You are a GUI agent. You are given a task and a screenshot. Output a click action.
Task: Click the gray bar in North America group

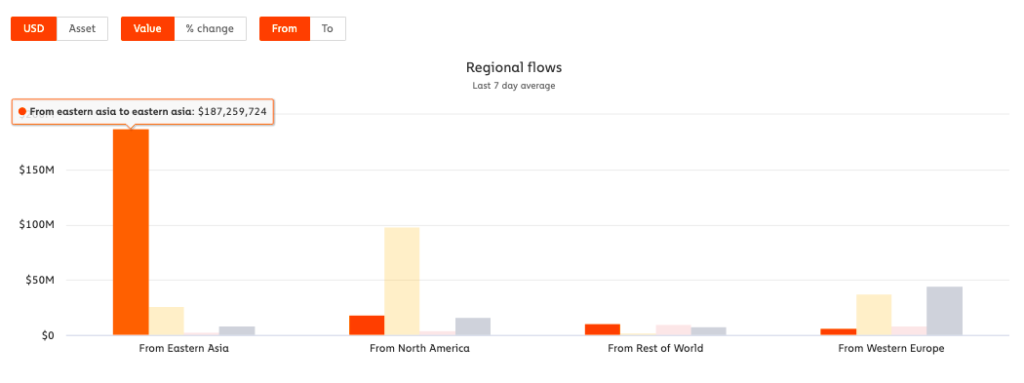473,327
